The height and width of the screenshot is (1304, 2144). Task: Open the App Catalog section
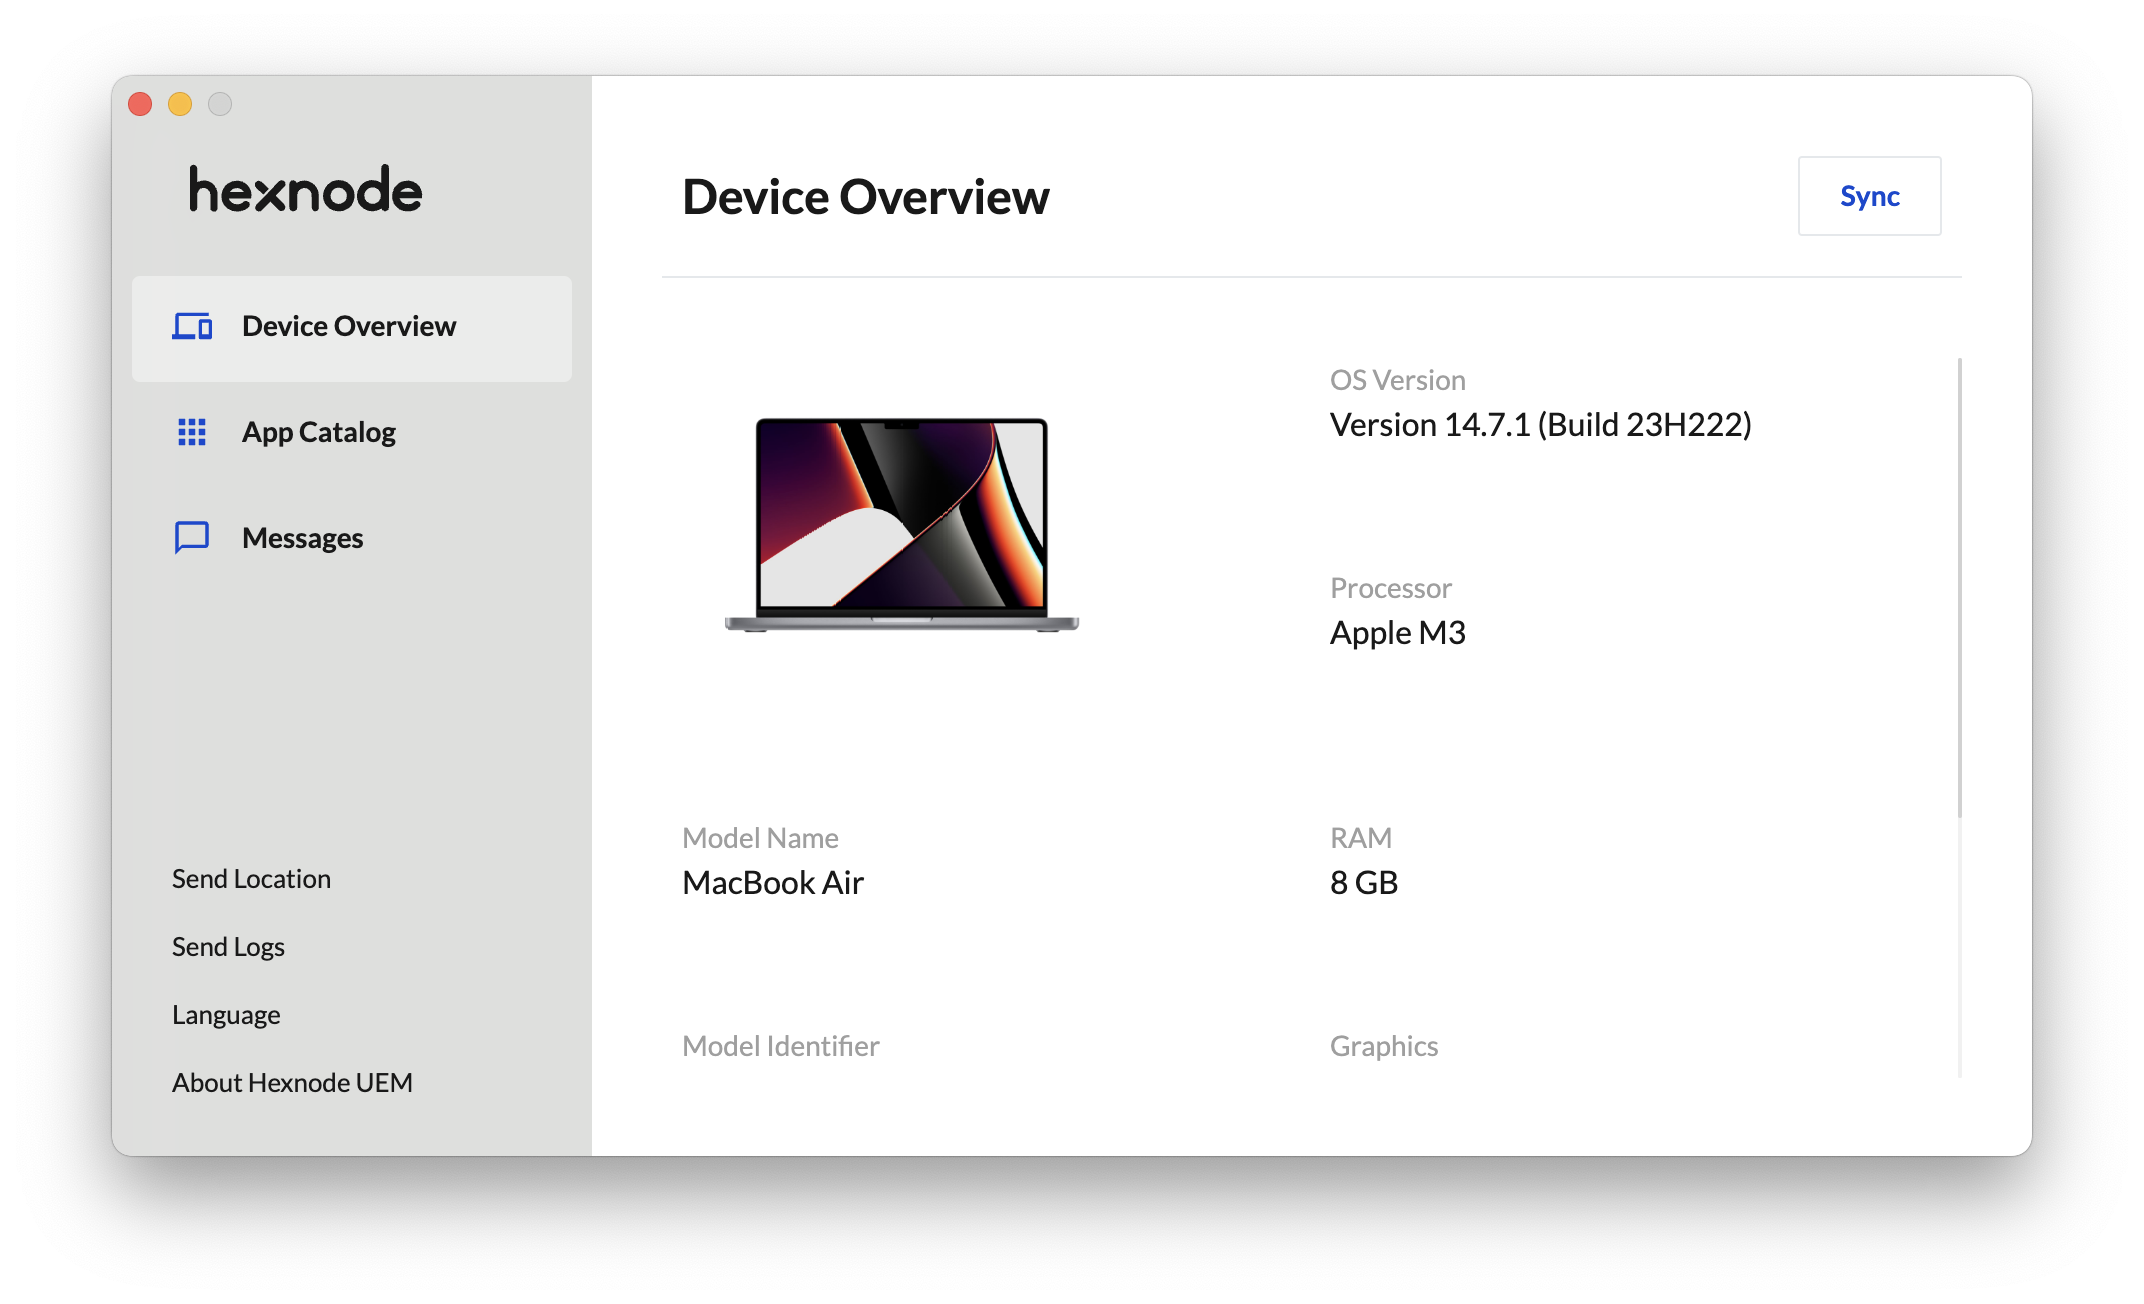point(352,433)
